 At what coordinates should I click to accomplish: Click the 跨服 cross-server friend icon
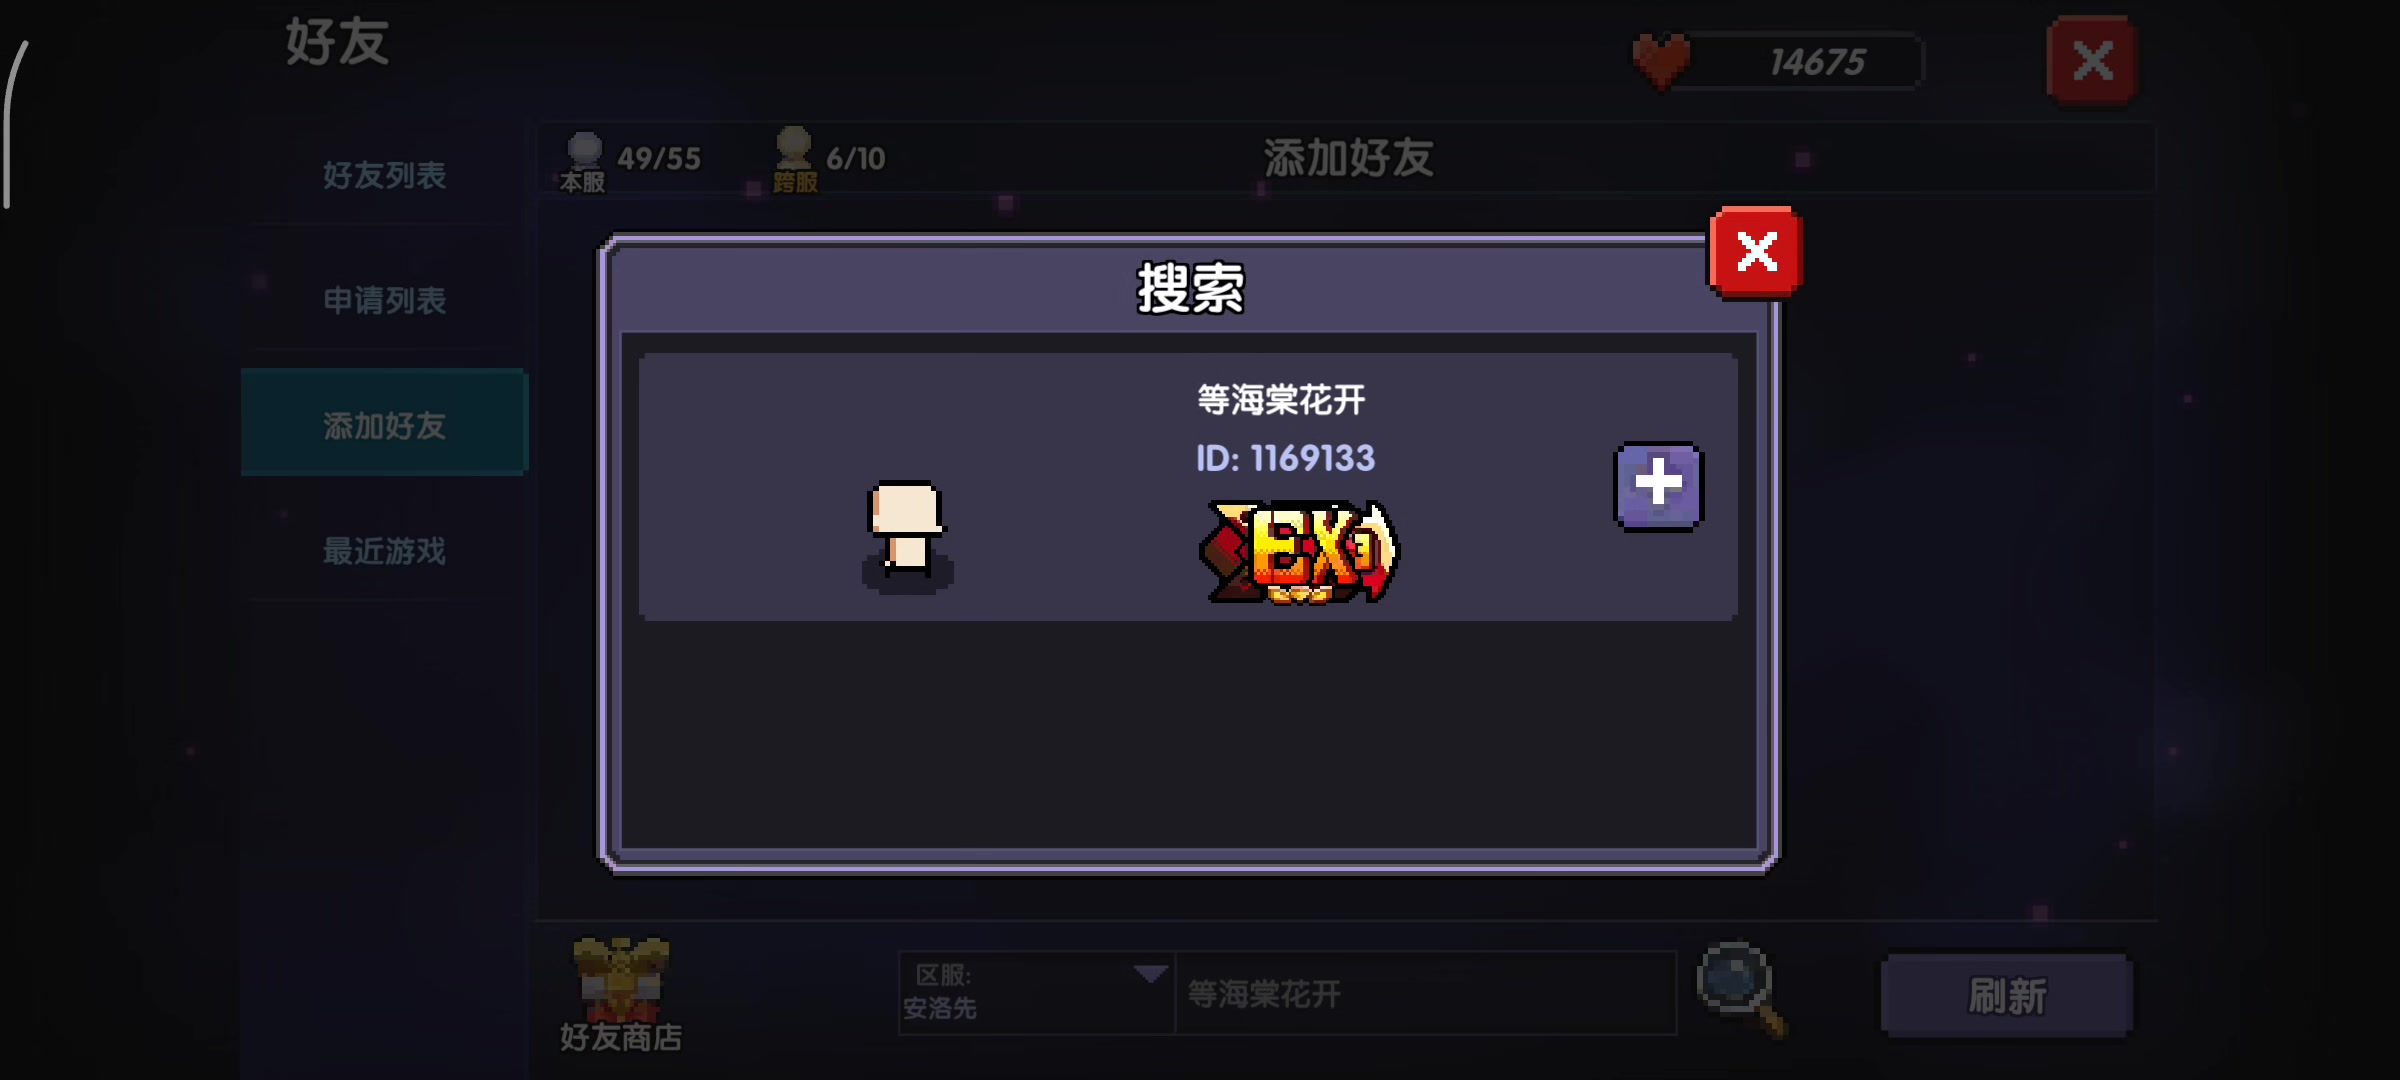tap(794, 160)
